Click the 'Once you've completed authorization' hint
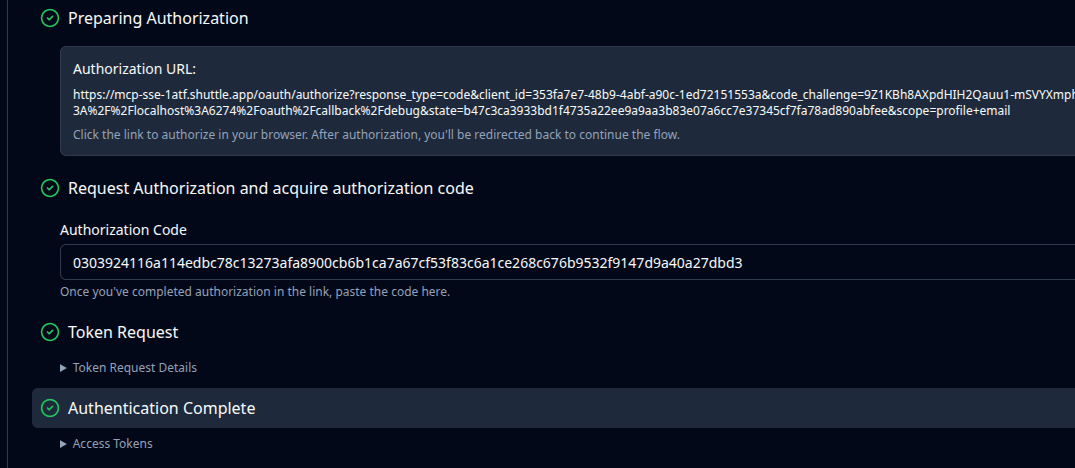This screenshot has height=468, width=1075. (255, 292)
